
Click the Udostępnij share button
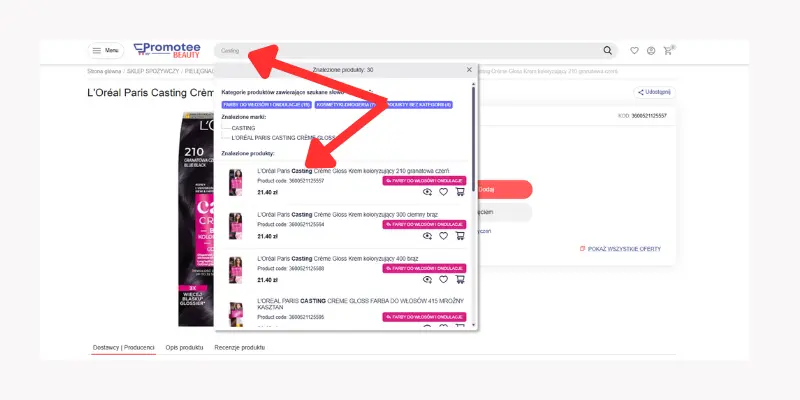[655, 92]
